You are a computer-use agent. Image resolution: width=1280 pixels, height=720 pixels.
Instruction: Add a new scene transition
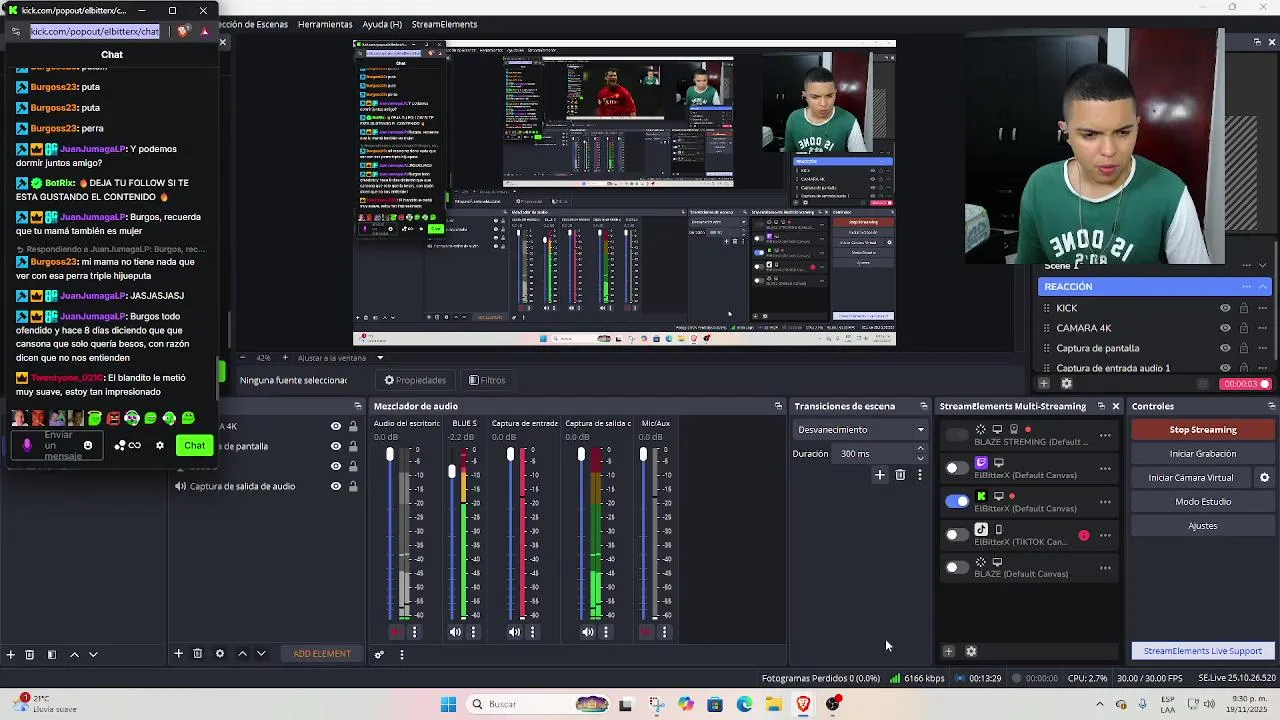[880, 475]
